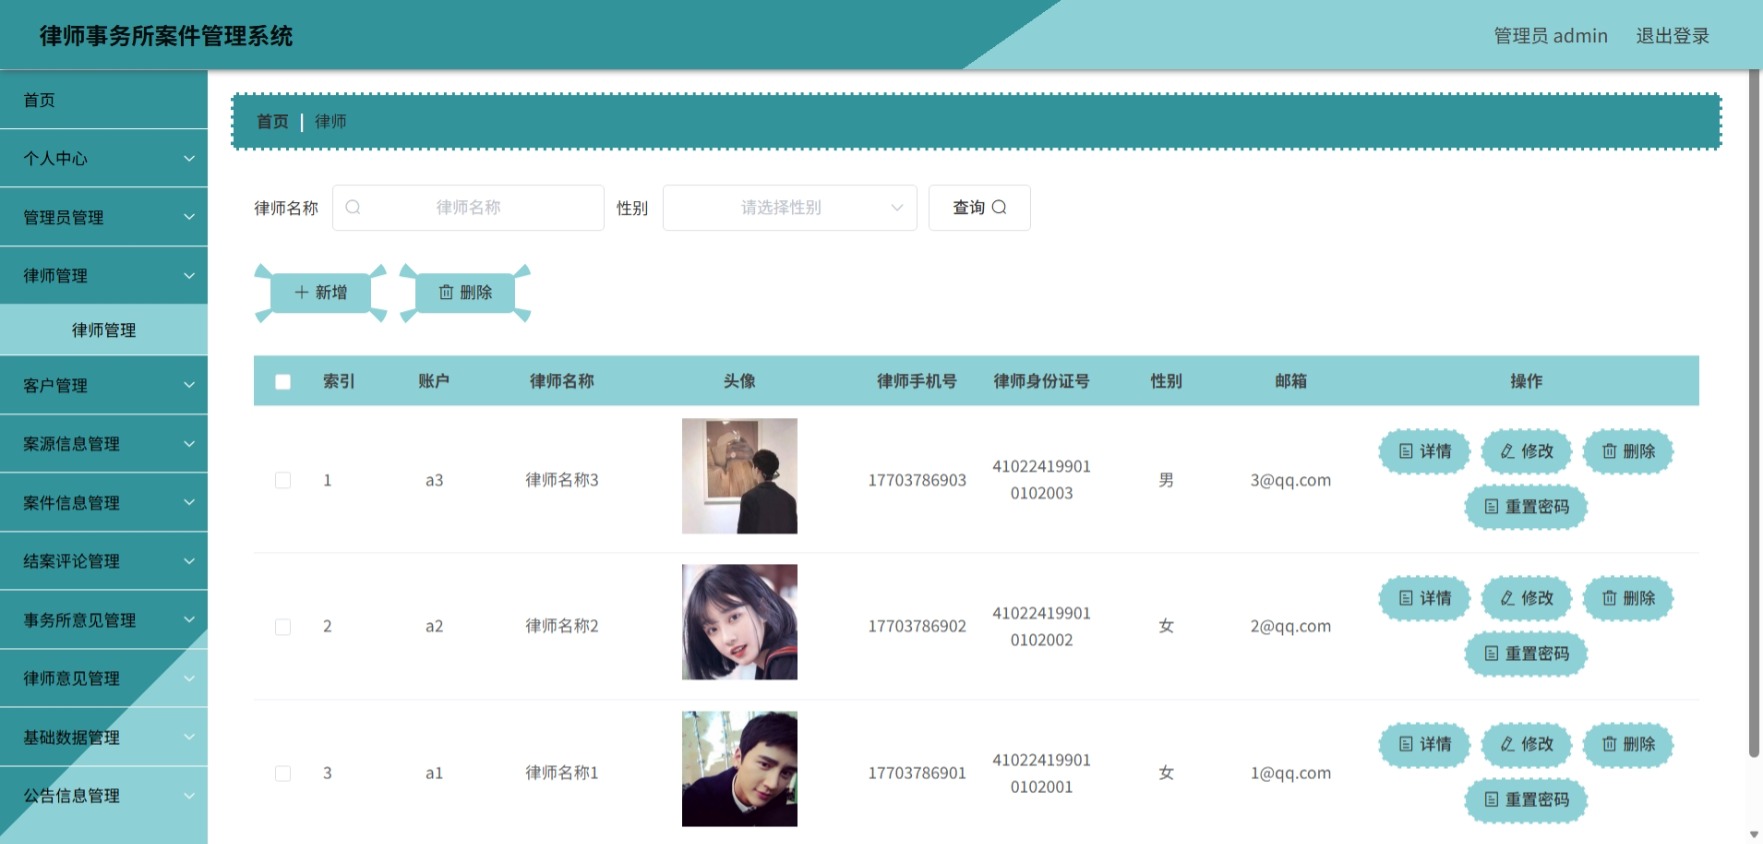Click the 查询 search magnifier button
The height and width of the screenshot is (844, 1763).
pos(979,208)
